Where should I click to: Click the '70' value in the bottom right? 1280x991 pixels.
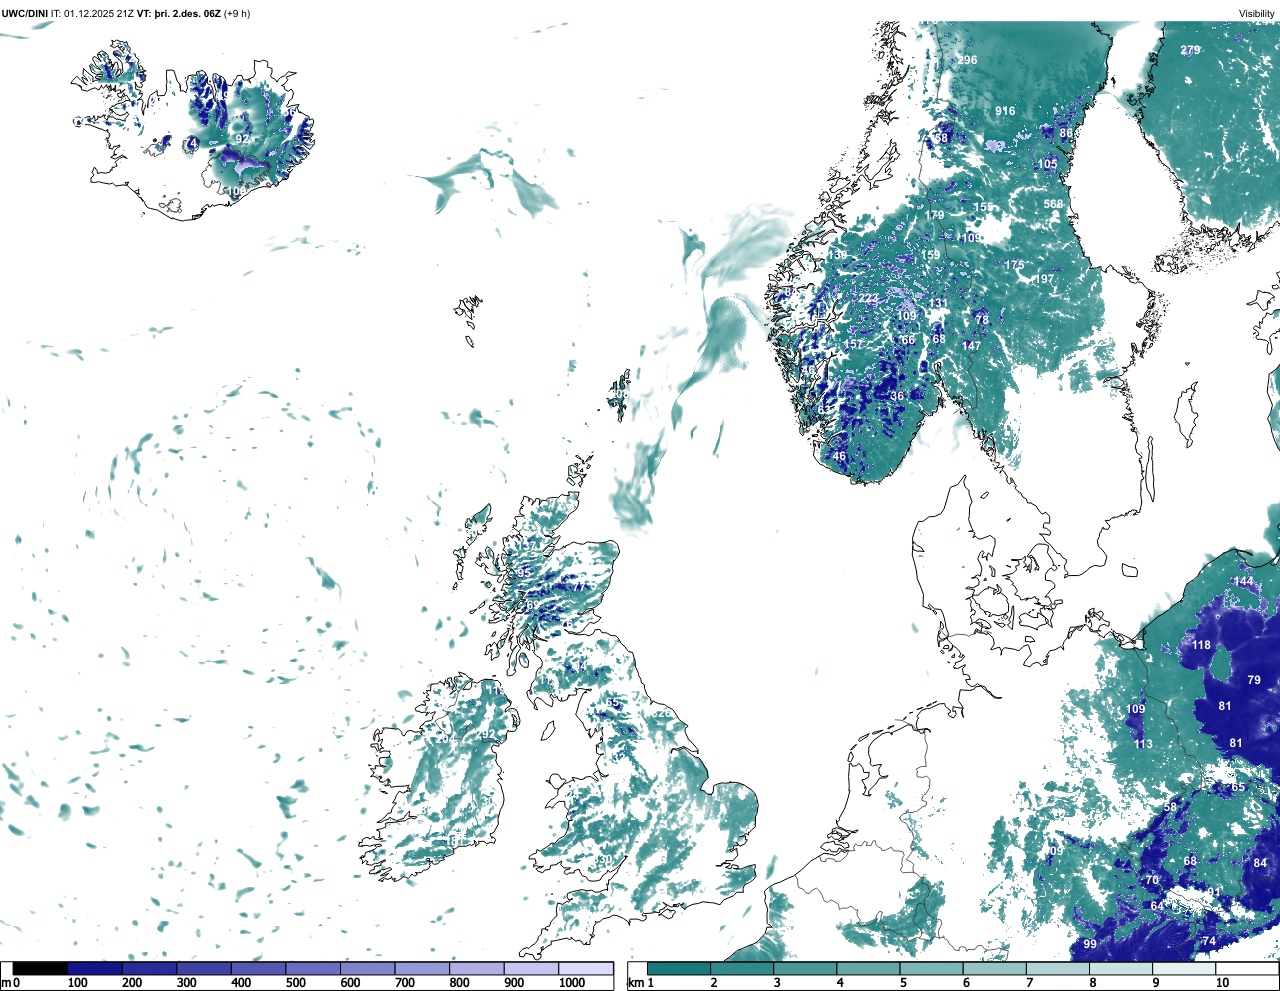click(x=1152, y=881)
